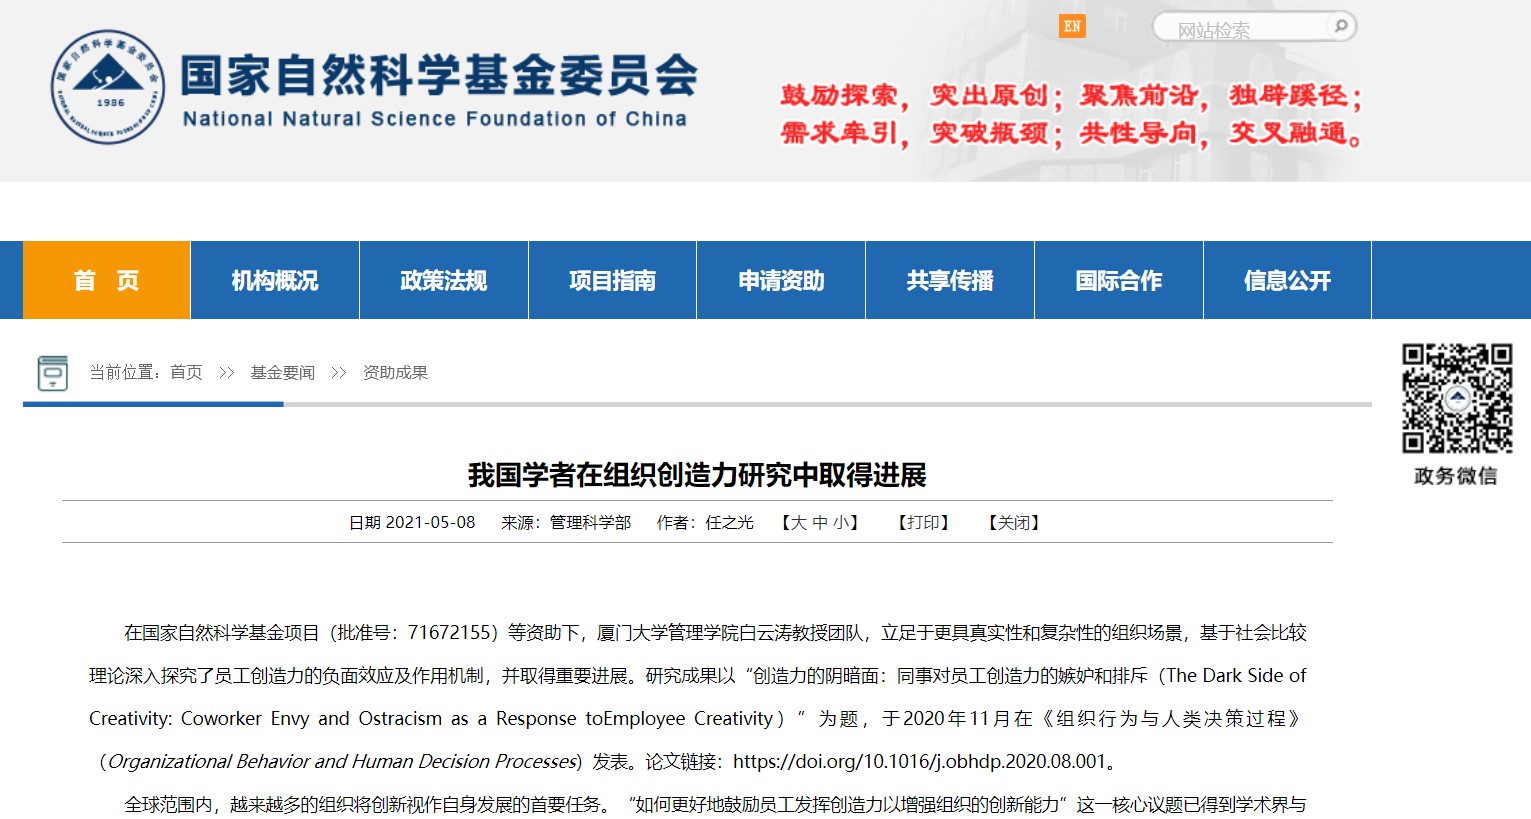
Task: Click the government WeChat QR code
Action: point(1456,399)
